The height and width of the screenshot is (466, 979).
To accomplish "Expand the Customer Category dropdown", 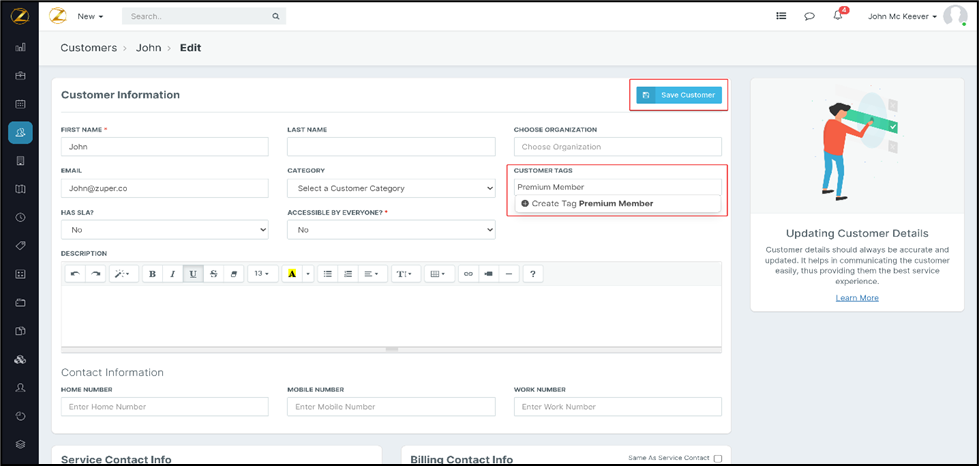I will [391, 188].
